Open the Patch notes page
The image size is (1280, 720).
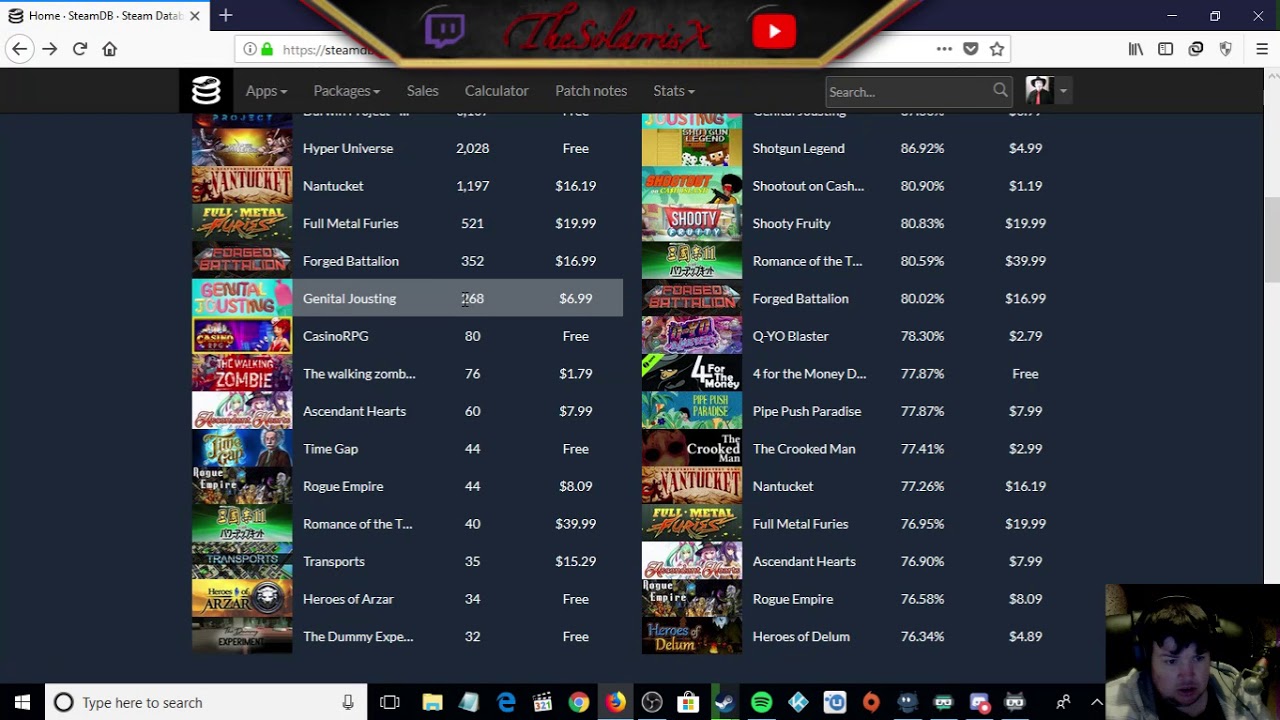pyautogui.click(x=591, y=91)
